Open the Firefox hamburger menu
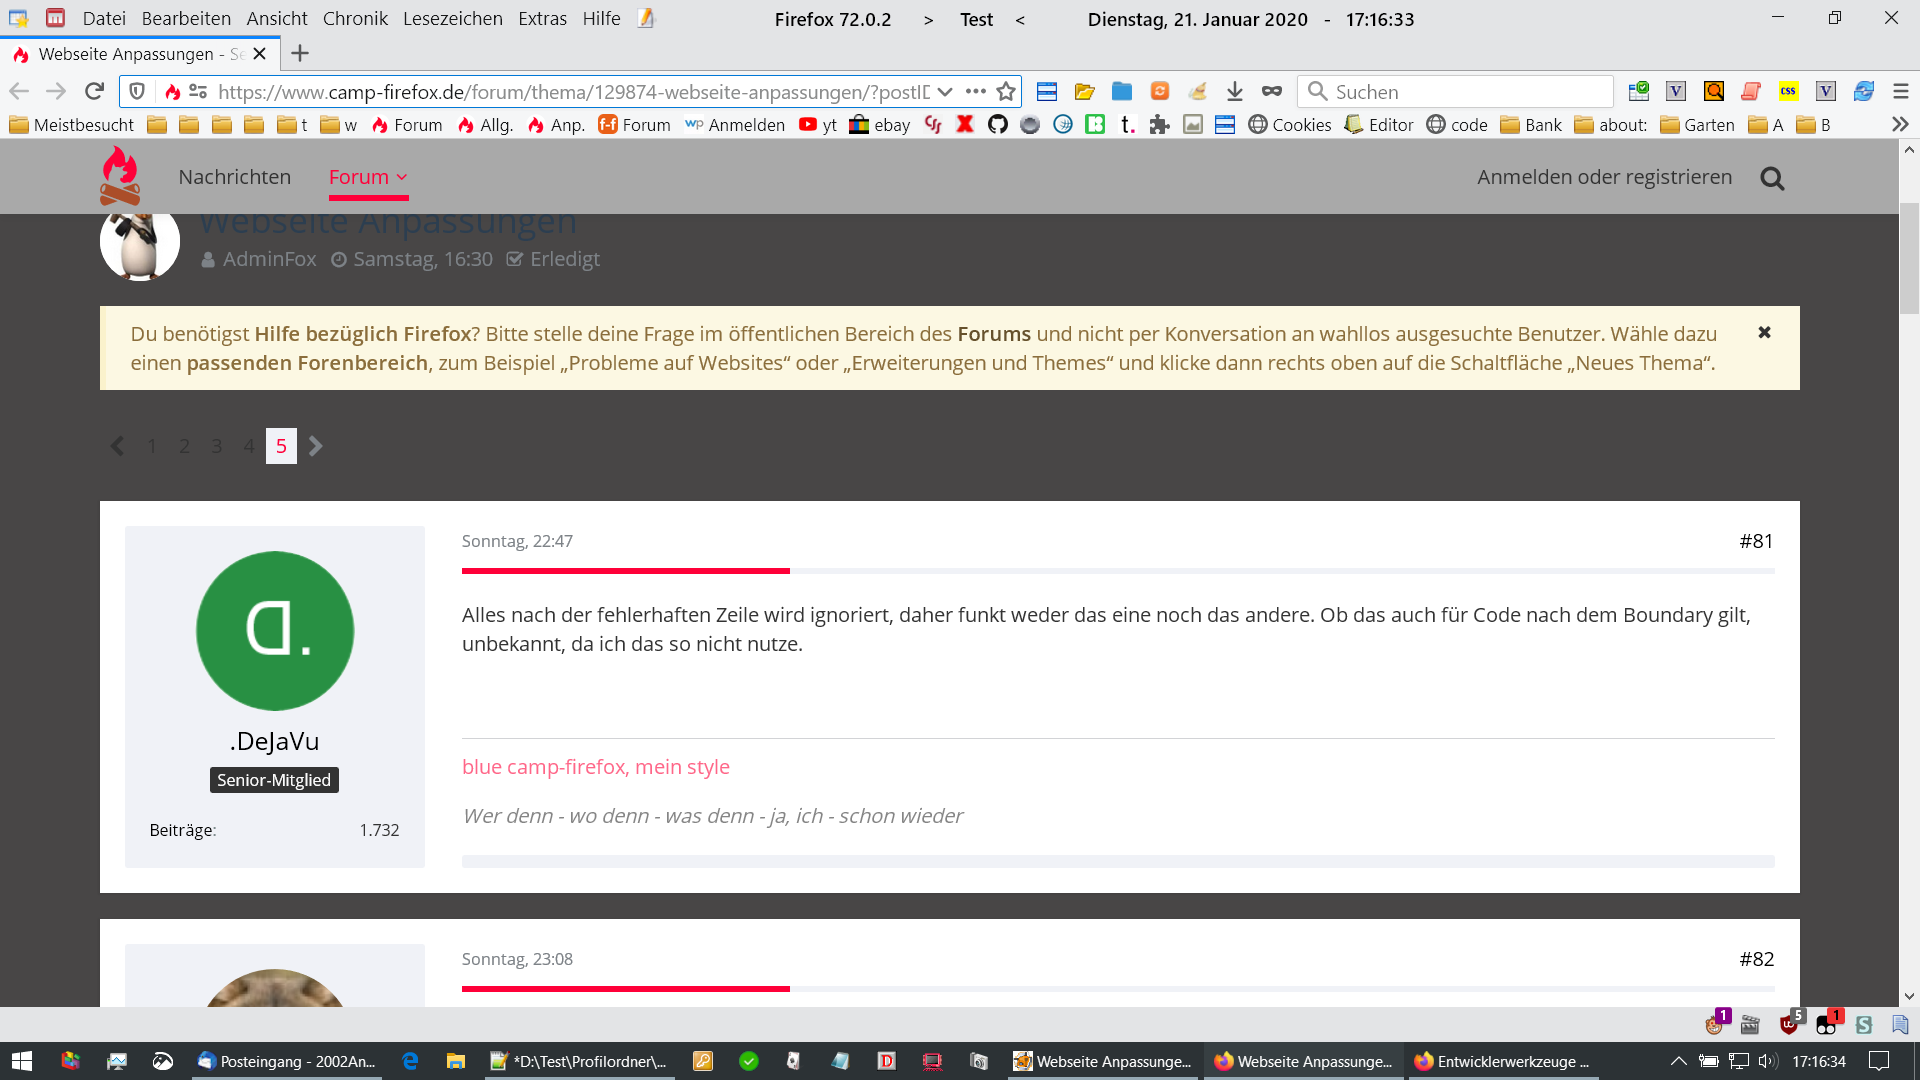 pyautogui.click(x=1901, y=91)
